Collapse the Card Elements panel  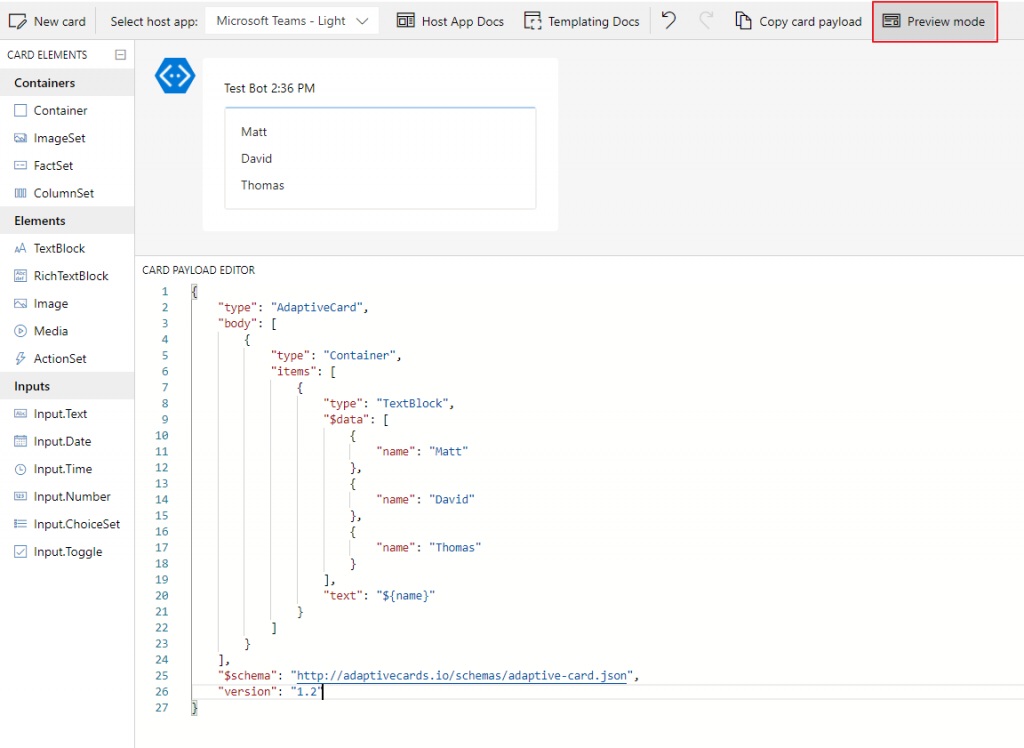pyautogui.click(x=122, y=54)
